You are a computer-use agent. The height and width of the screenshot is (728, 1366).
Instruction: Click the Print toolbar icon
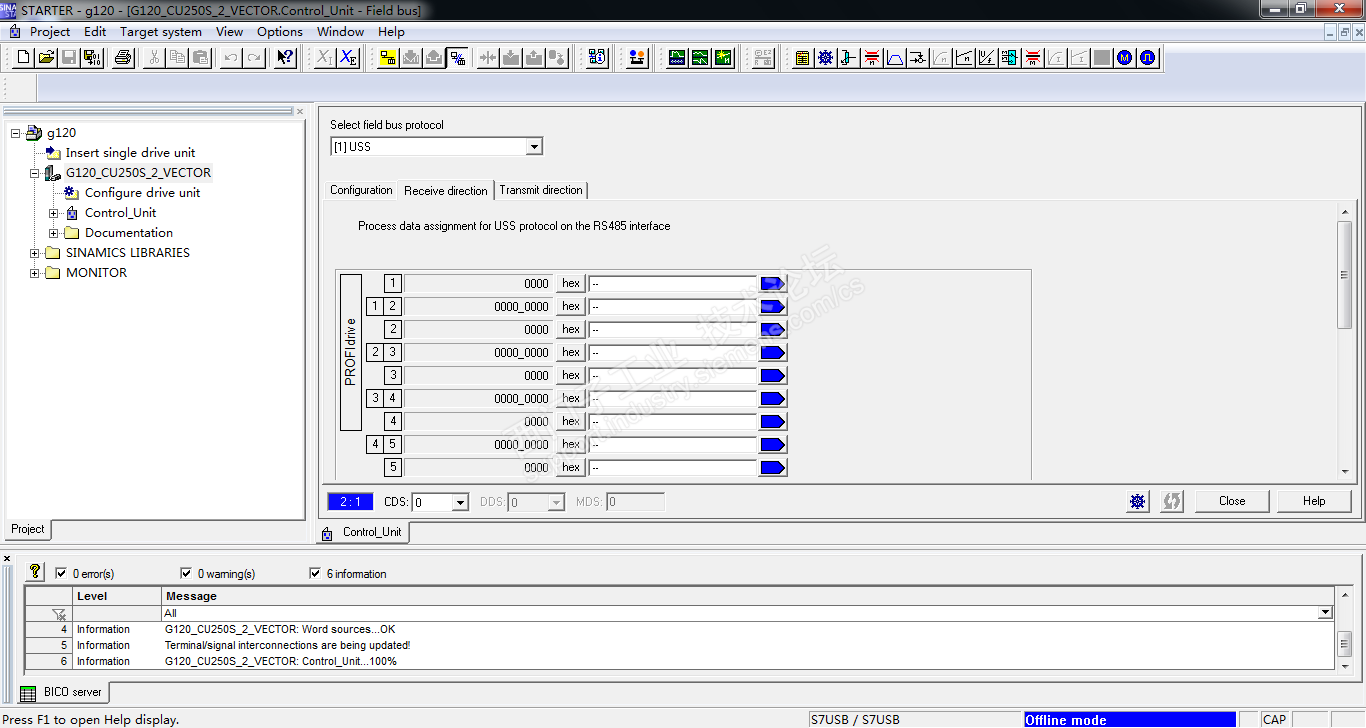123,58
